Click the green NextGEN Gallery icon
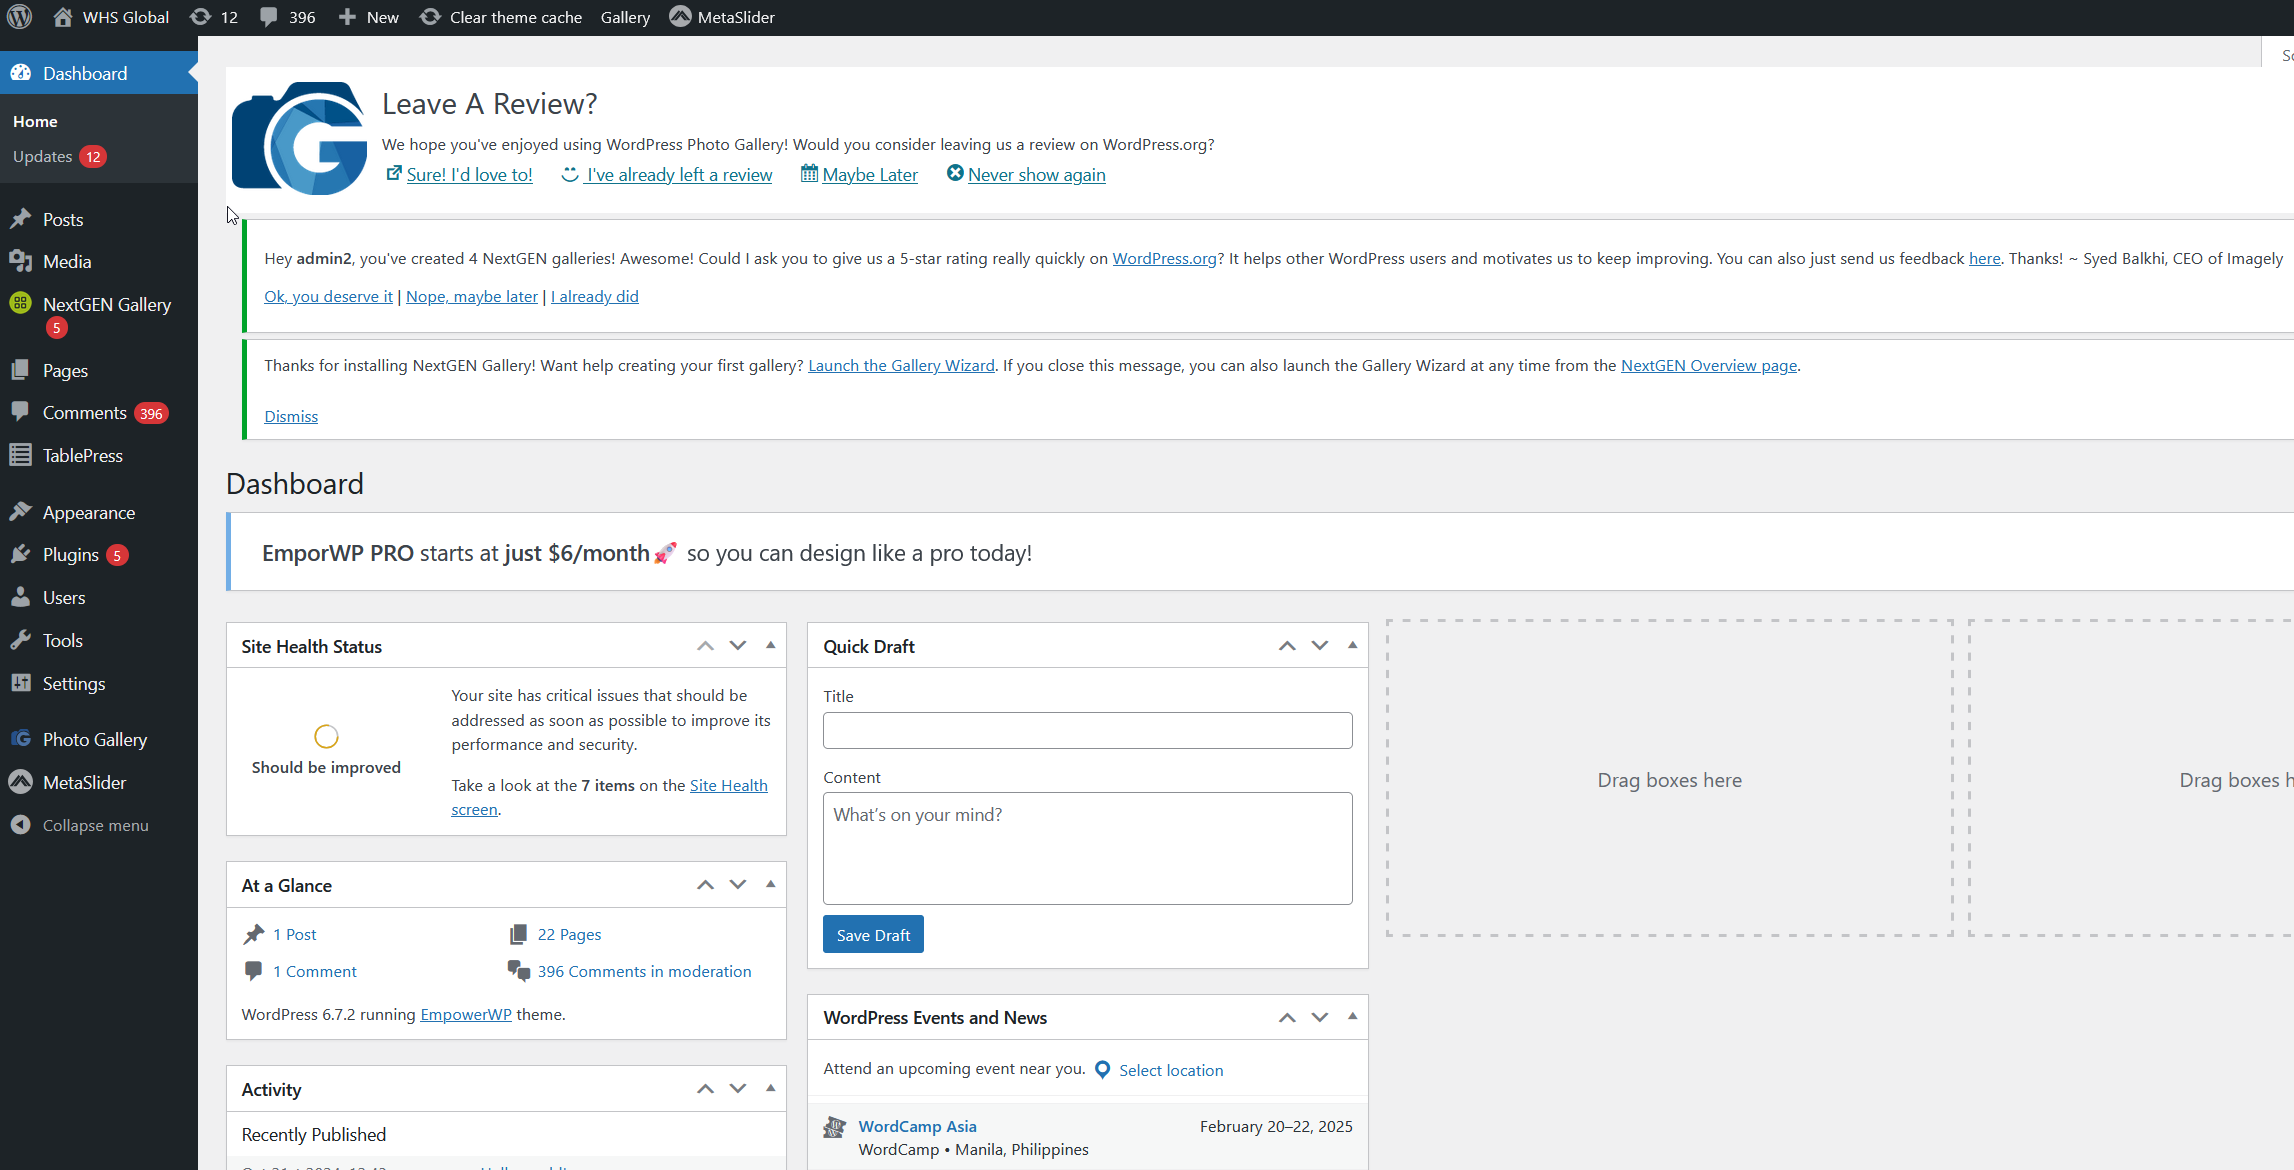Screen dimensions: 2294x1170 [21, 304]
